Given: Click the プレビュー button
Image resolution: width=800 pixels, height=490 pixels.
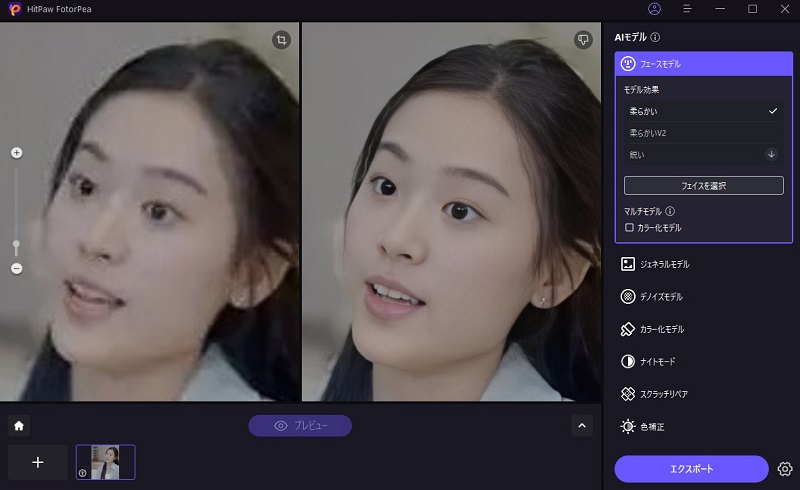Looking at the screenshot, I should point(300,426).
